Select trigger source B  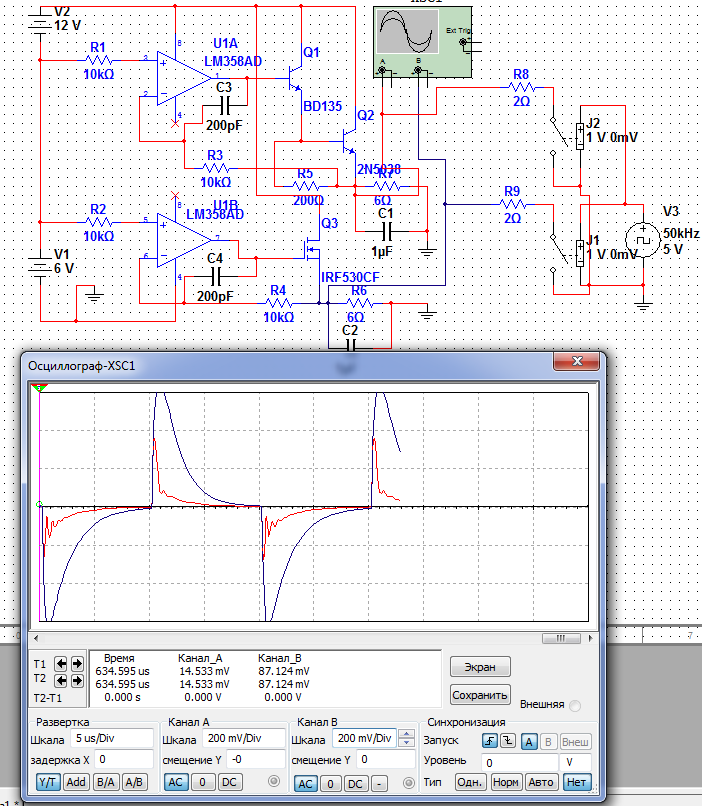(x=548, y=742)
